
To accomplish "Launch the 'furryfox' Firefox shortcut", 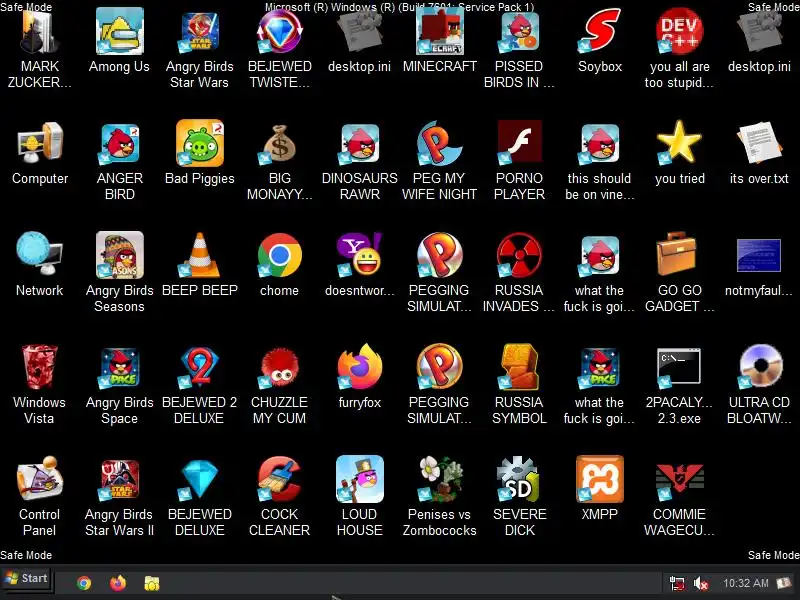I will click(x=360, y=367).
